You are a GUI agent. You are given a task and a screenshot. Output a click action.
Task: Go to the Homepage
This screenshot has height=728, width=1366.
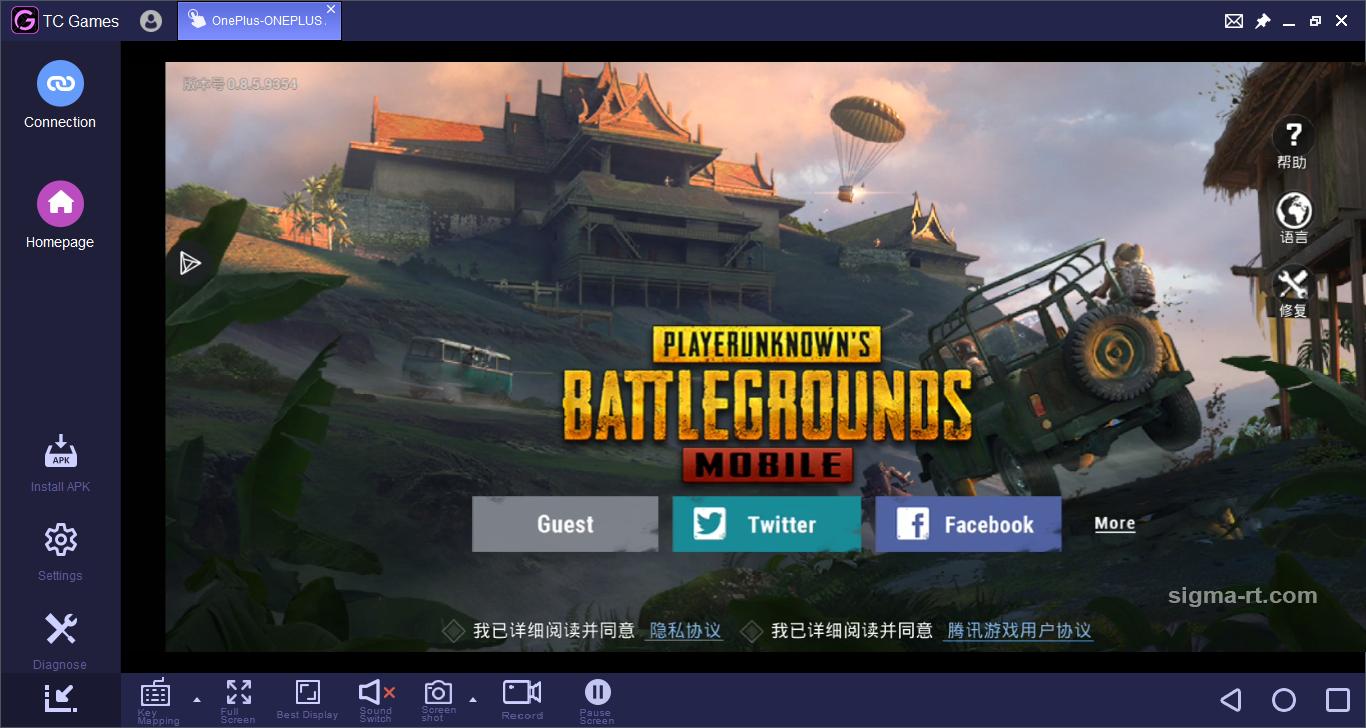click(60, 215)
